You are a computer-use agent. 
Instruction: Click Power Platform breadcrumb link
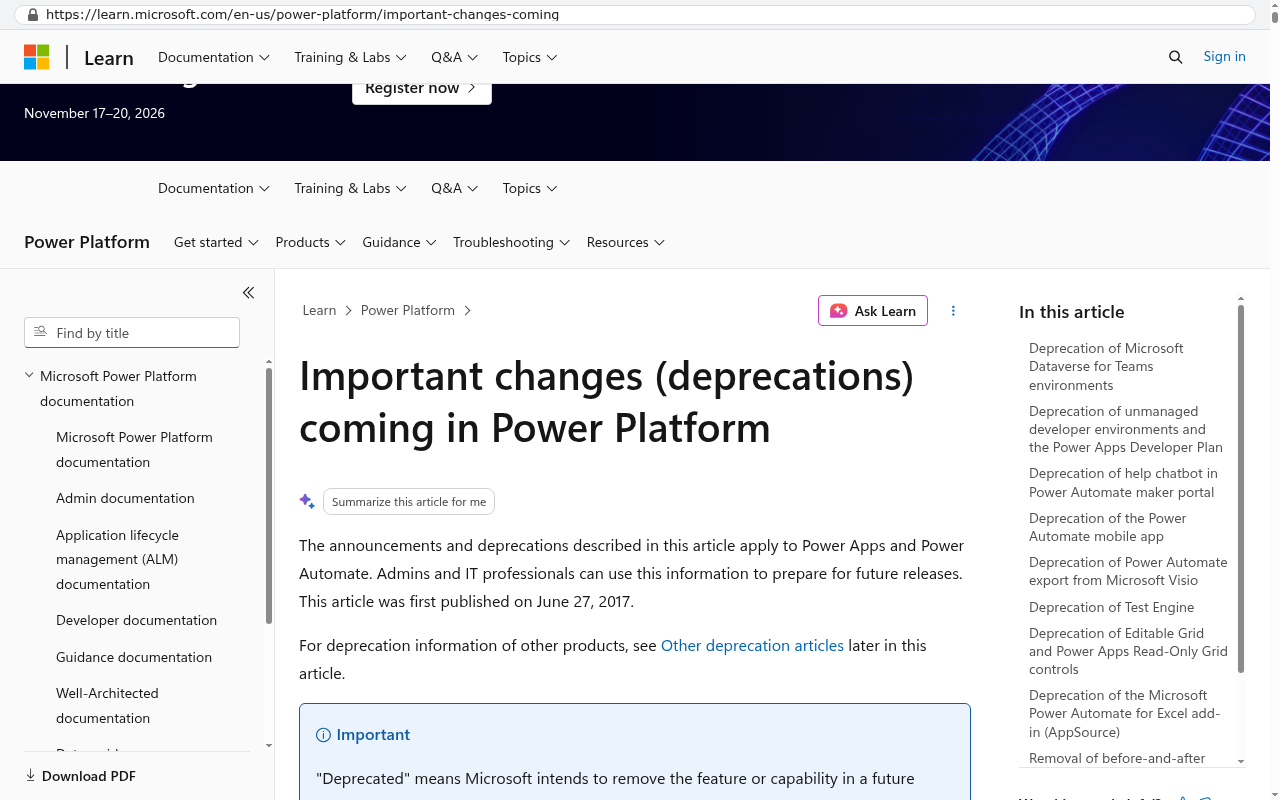coord(408,311)
